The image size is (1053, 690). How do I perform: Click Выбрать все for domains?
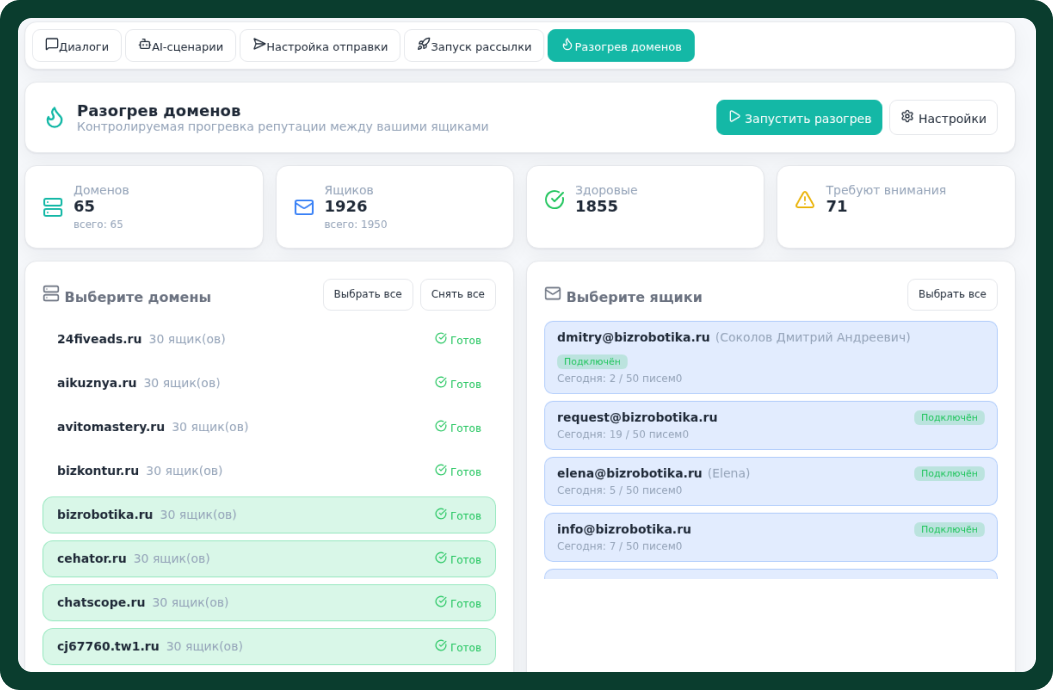(368, 294)
